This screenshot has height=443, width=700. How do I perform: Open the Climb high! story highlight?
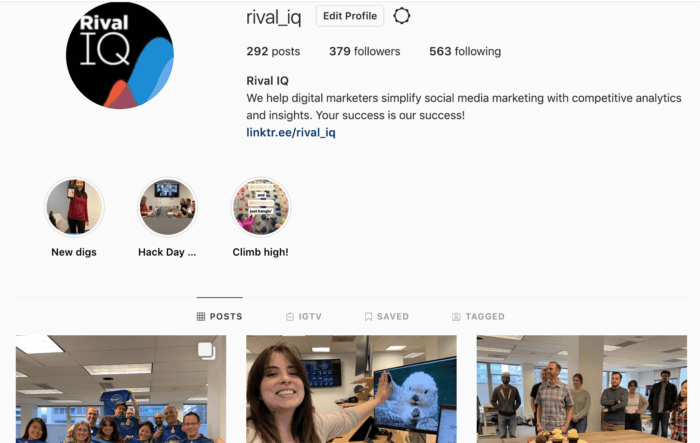tap(261, 207)
